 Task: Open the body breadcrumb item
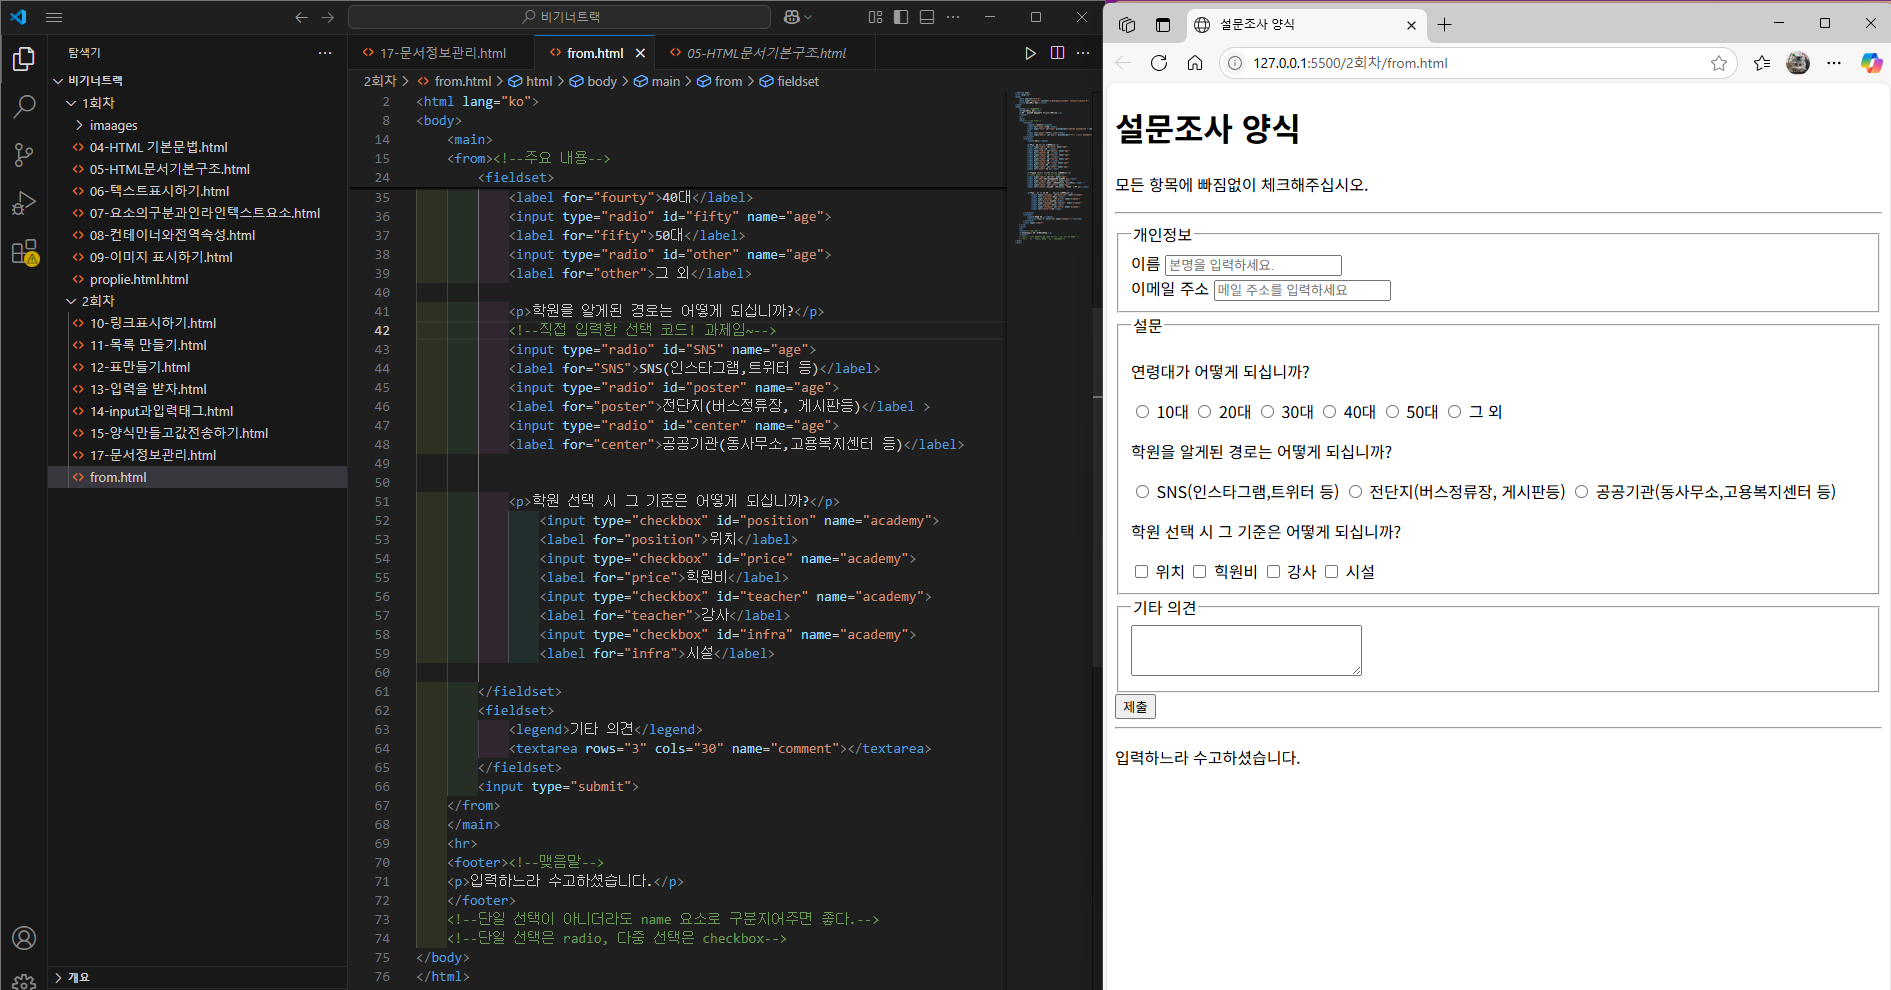pos(593,81)
